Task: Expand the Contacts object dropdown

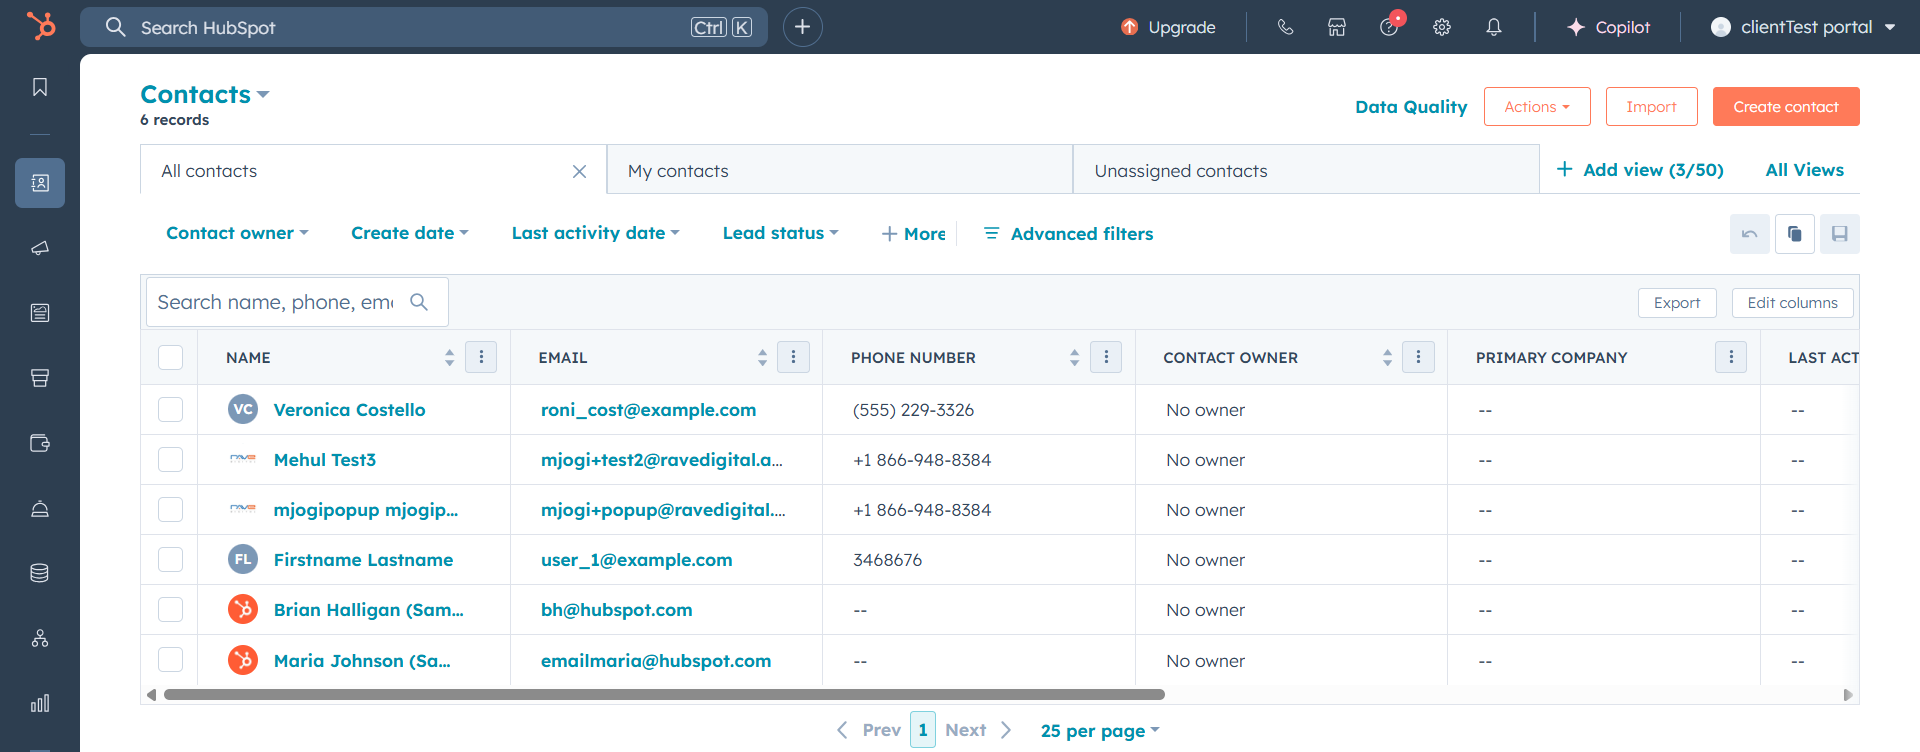Action: 205,94
